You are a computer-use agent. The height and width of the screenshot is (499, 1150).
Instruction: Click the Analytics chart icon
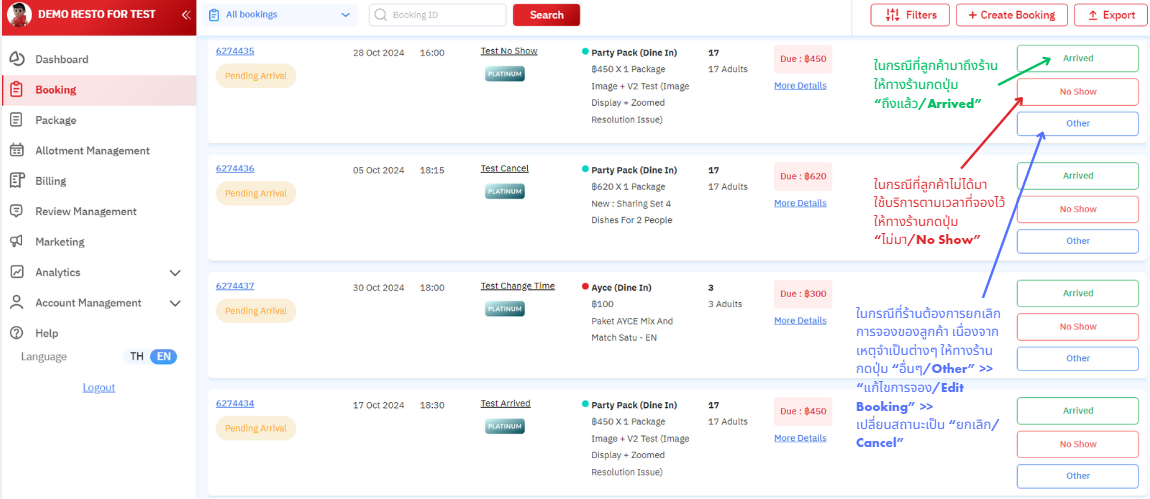pyautogui.click(x=17, y=272)
